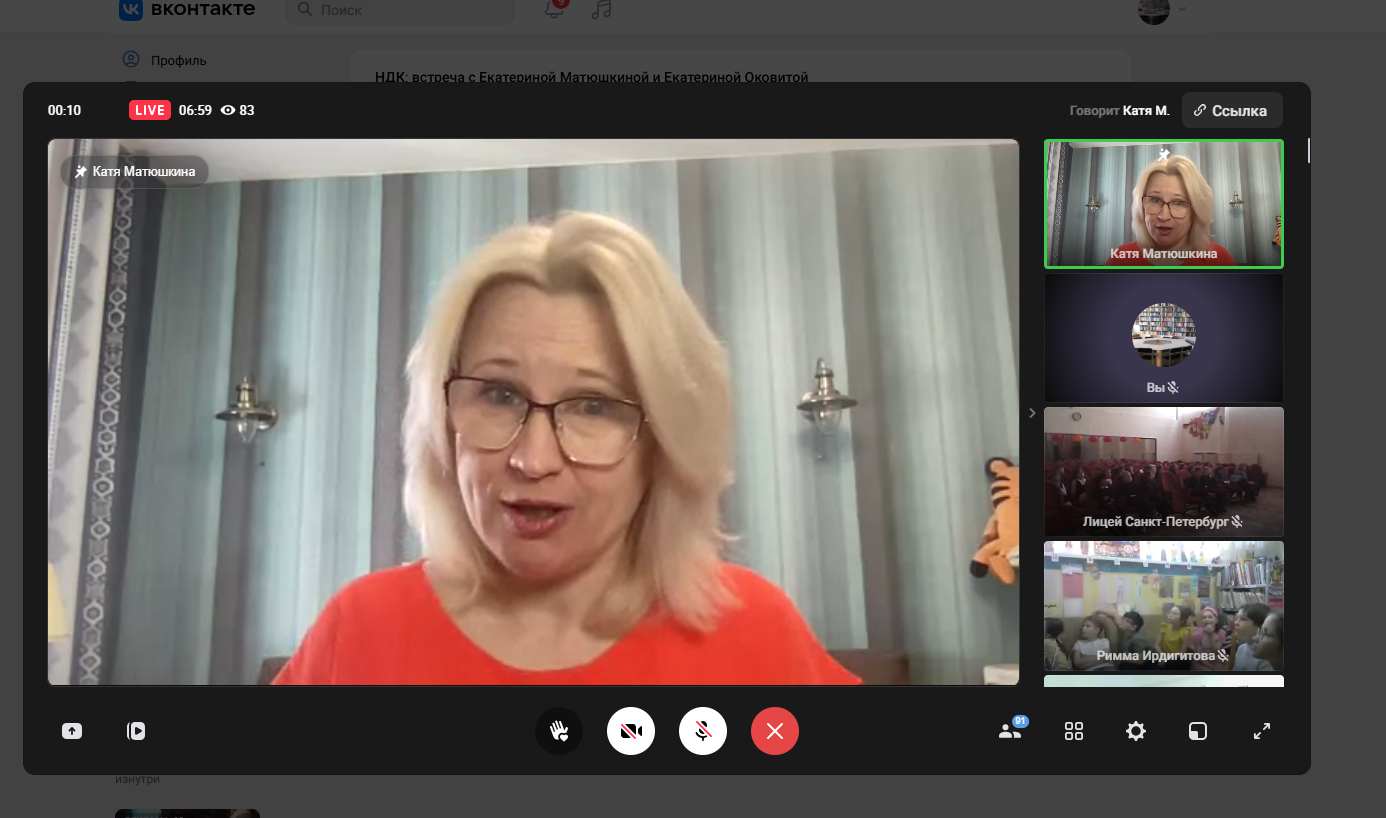This screenshot has height=818, width=1386.
Task: Select Лицей Санкт-Петербург video thumbnail
Action: pos(1163,471)
